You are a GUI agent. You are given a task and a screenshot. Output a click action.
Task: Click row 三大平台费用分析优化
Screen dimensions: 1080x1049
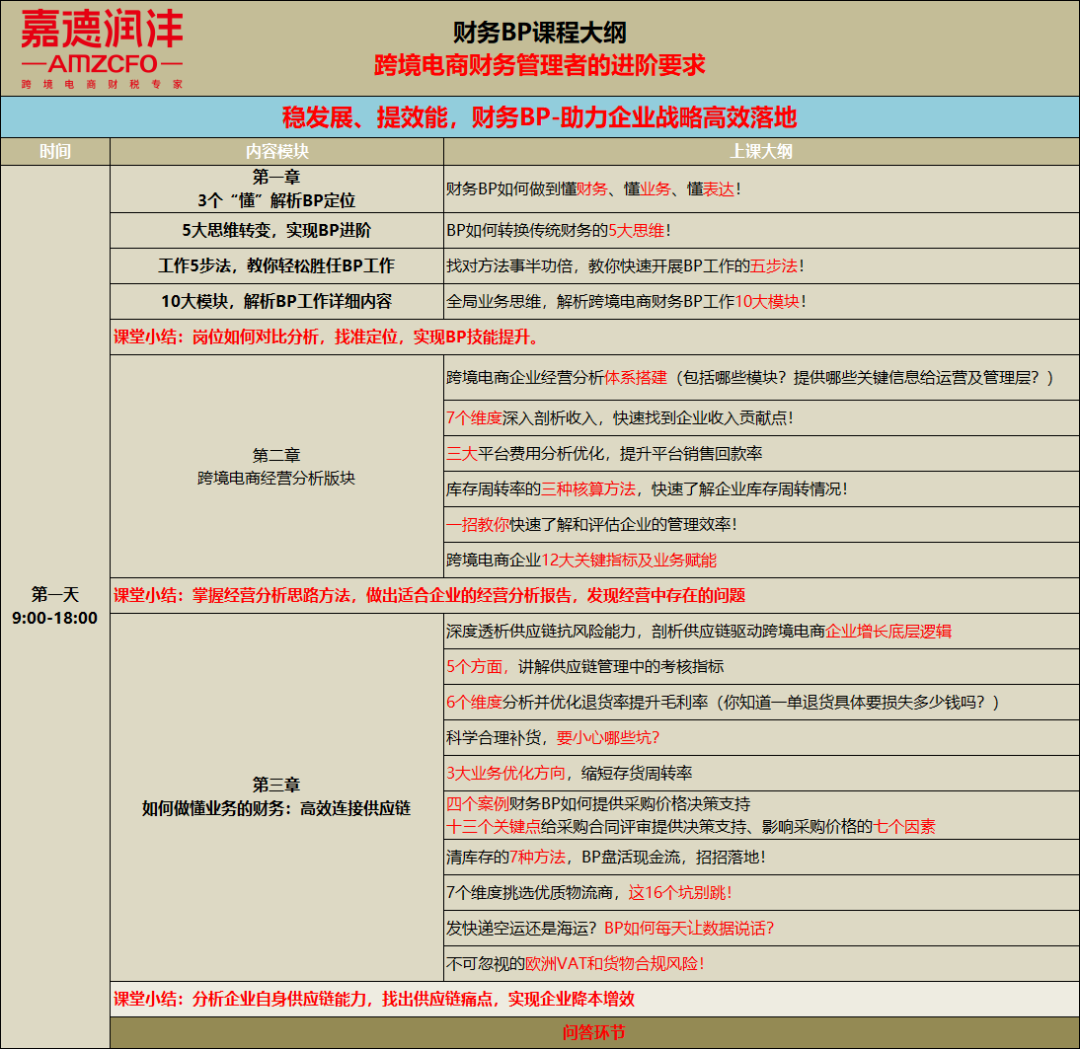pos(761,453)
